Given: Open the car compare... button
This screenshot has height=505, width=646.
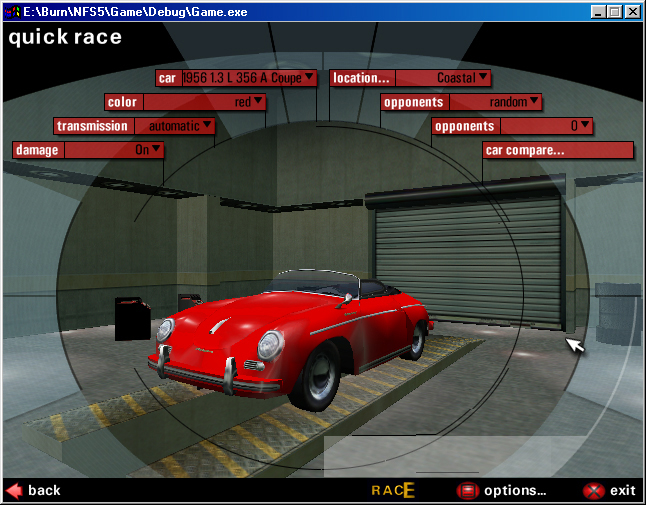Looking at the screenshot, I should click(558, 150).
